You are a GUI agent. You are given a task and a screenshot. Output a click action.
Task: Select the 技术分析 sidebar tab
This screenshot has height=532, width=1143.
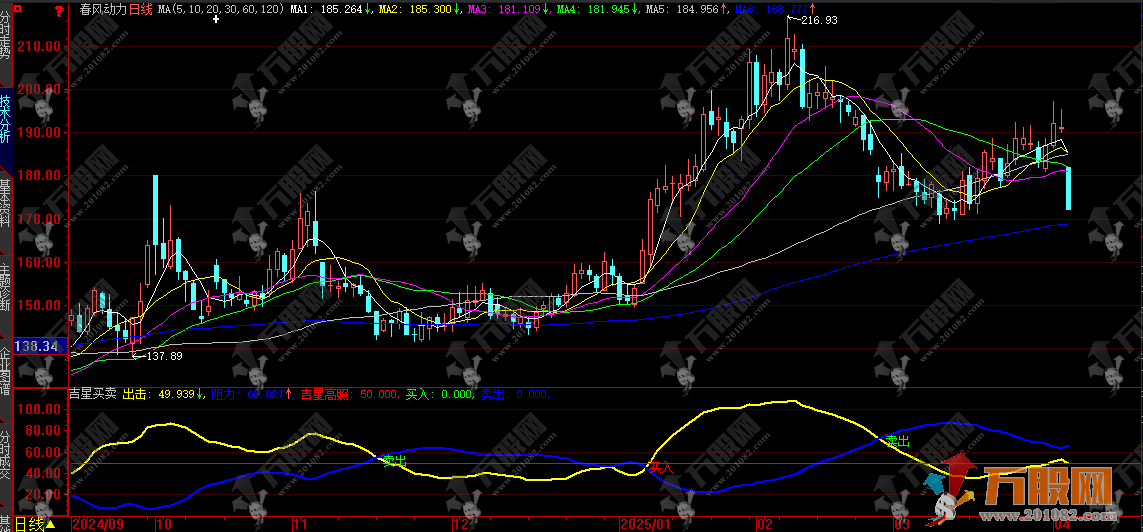coord(6,119)
